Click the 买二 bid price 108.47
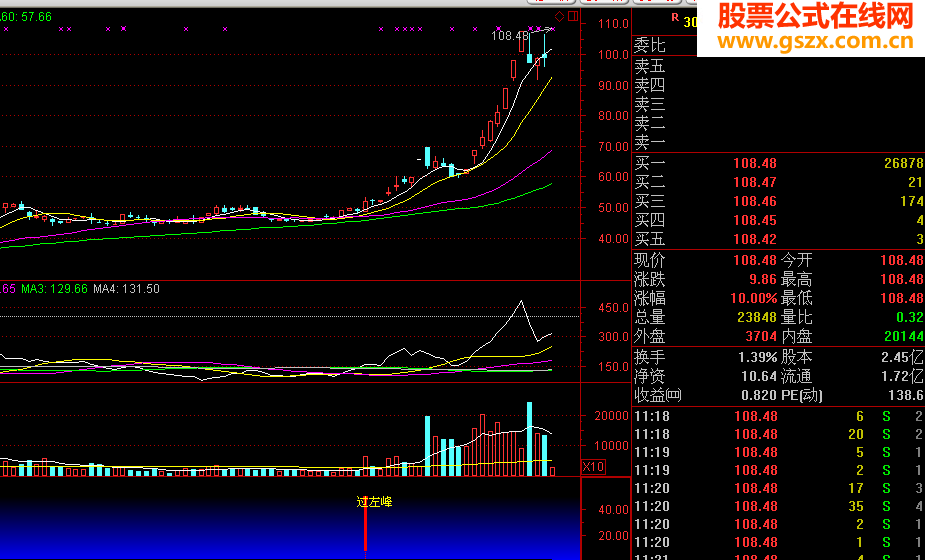Screen dimensions: 925x560 [x=755, y=182]
